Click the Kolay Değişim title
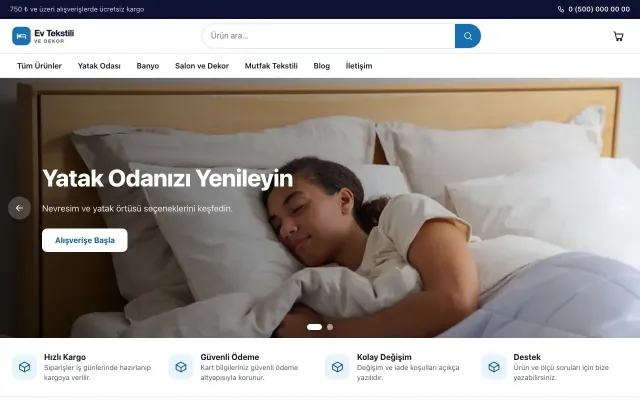 pyautogui.click(x=384, y=357)
